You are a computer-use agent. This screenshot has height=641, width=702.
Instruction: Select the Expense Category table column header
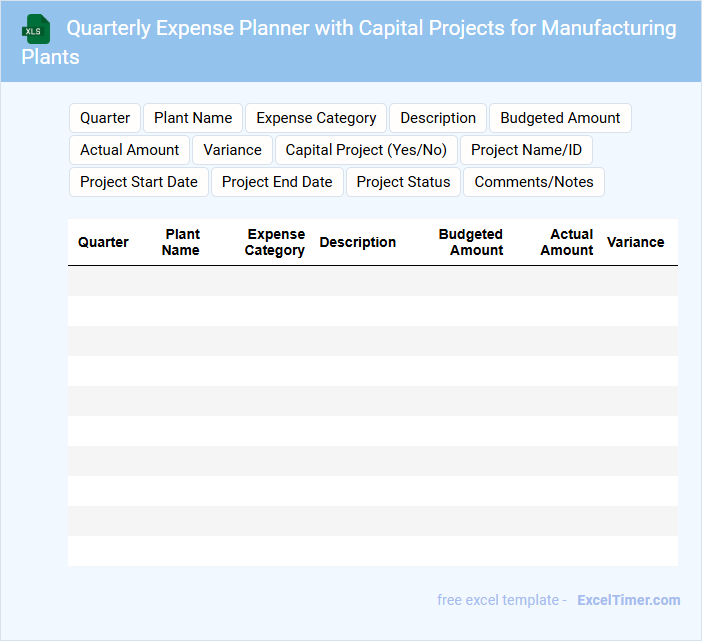click(274, 242)
